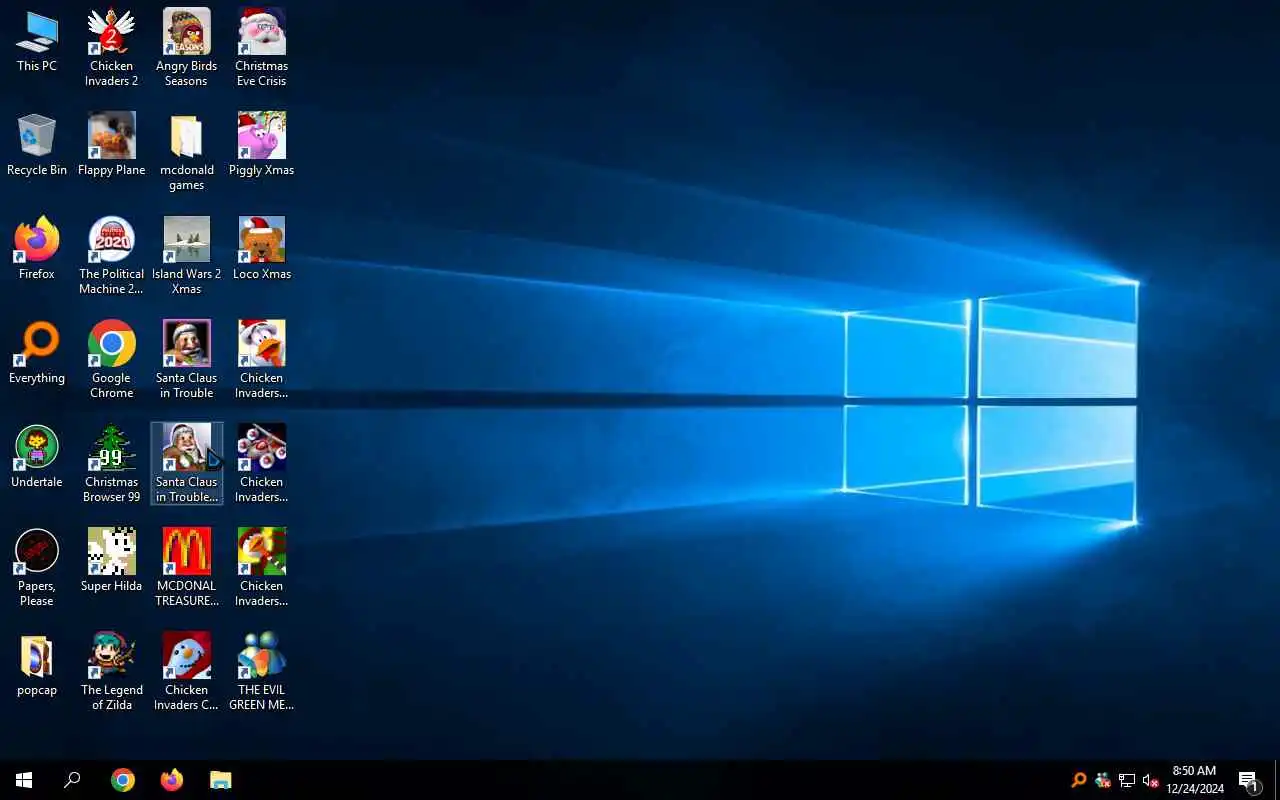The height and width of the screenshot is (800, 1280).
Task: Select Chicken Invaders icon showing red-white spaceships
Action: (x=261, y=463)
